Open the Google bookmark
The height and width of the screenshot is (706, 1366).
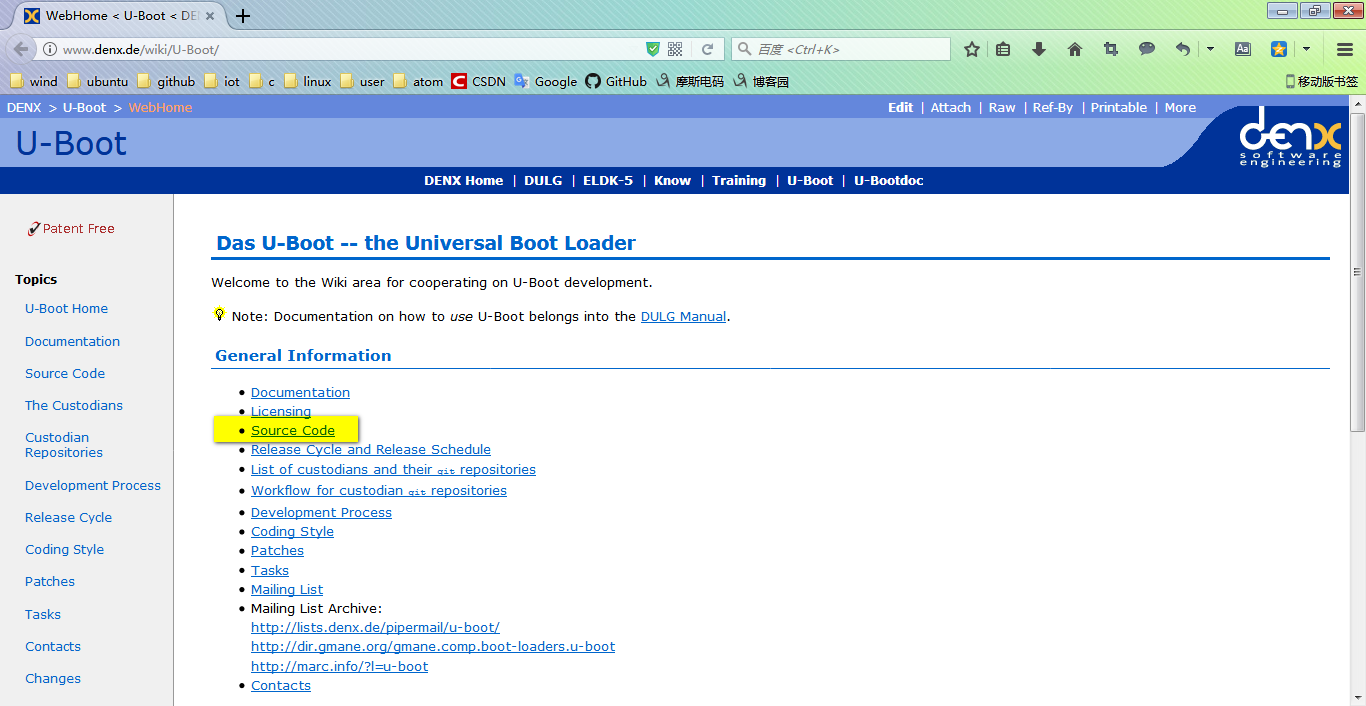click(x=546, y=81)
